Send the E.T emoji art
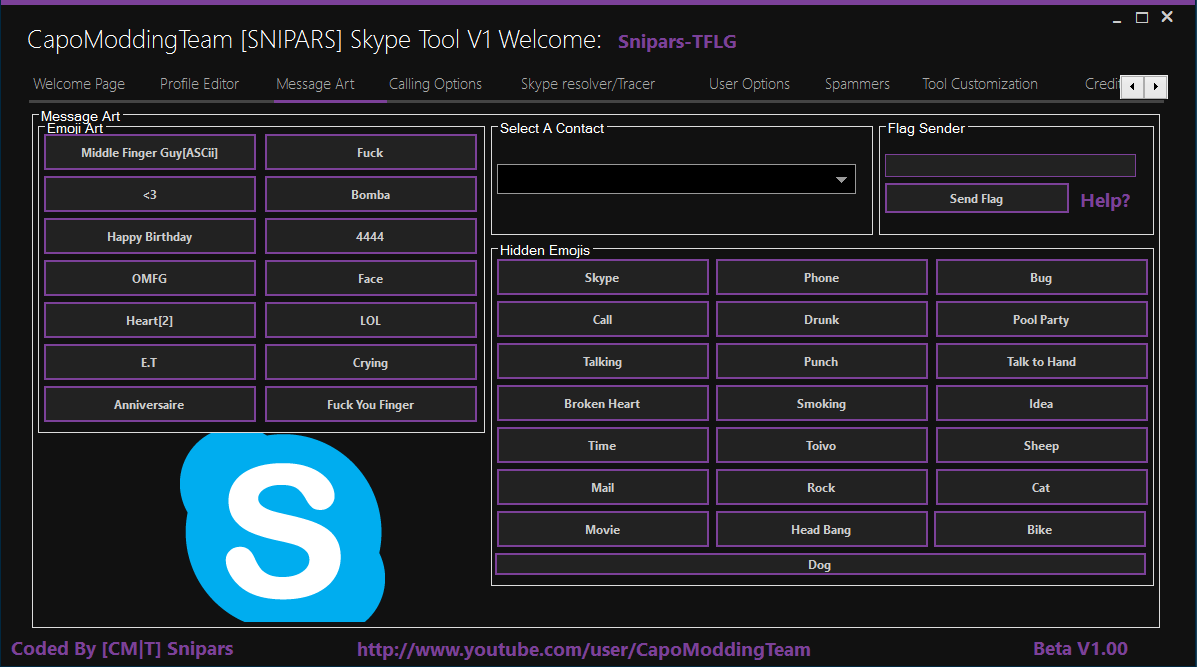Viewport: 1197px width, 667px height. point(150,362)
